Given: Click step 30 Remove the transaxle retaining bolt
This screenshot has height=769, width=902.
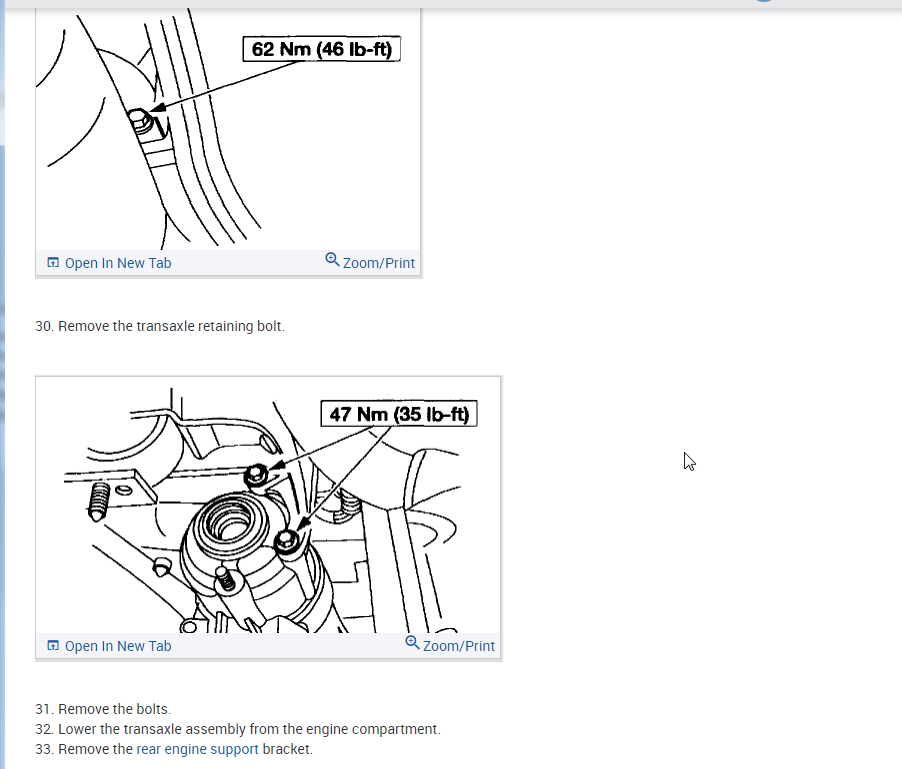Looking at the screenshot, I should point(160,326).
